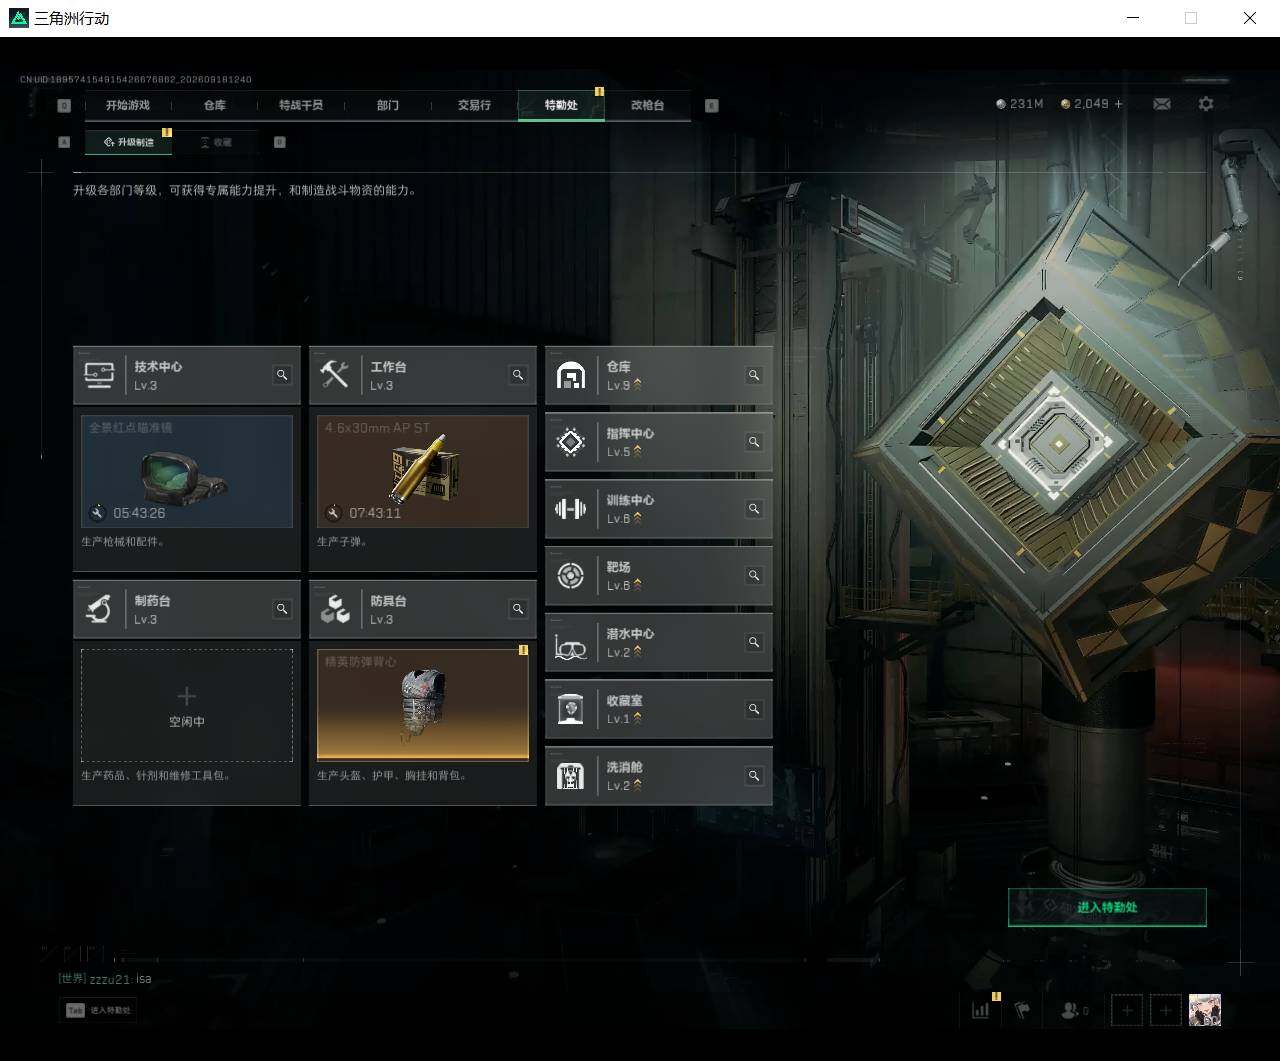Click the 07:43:11 production timer
1280x1061 pixels.
tap(375, 513)
